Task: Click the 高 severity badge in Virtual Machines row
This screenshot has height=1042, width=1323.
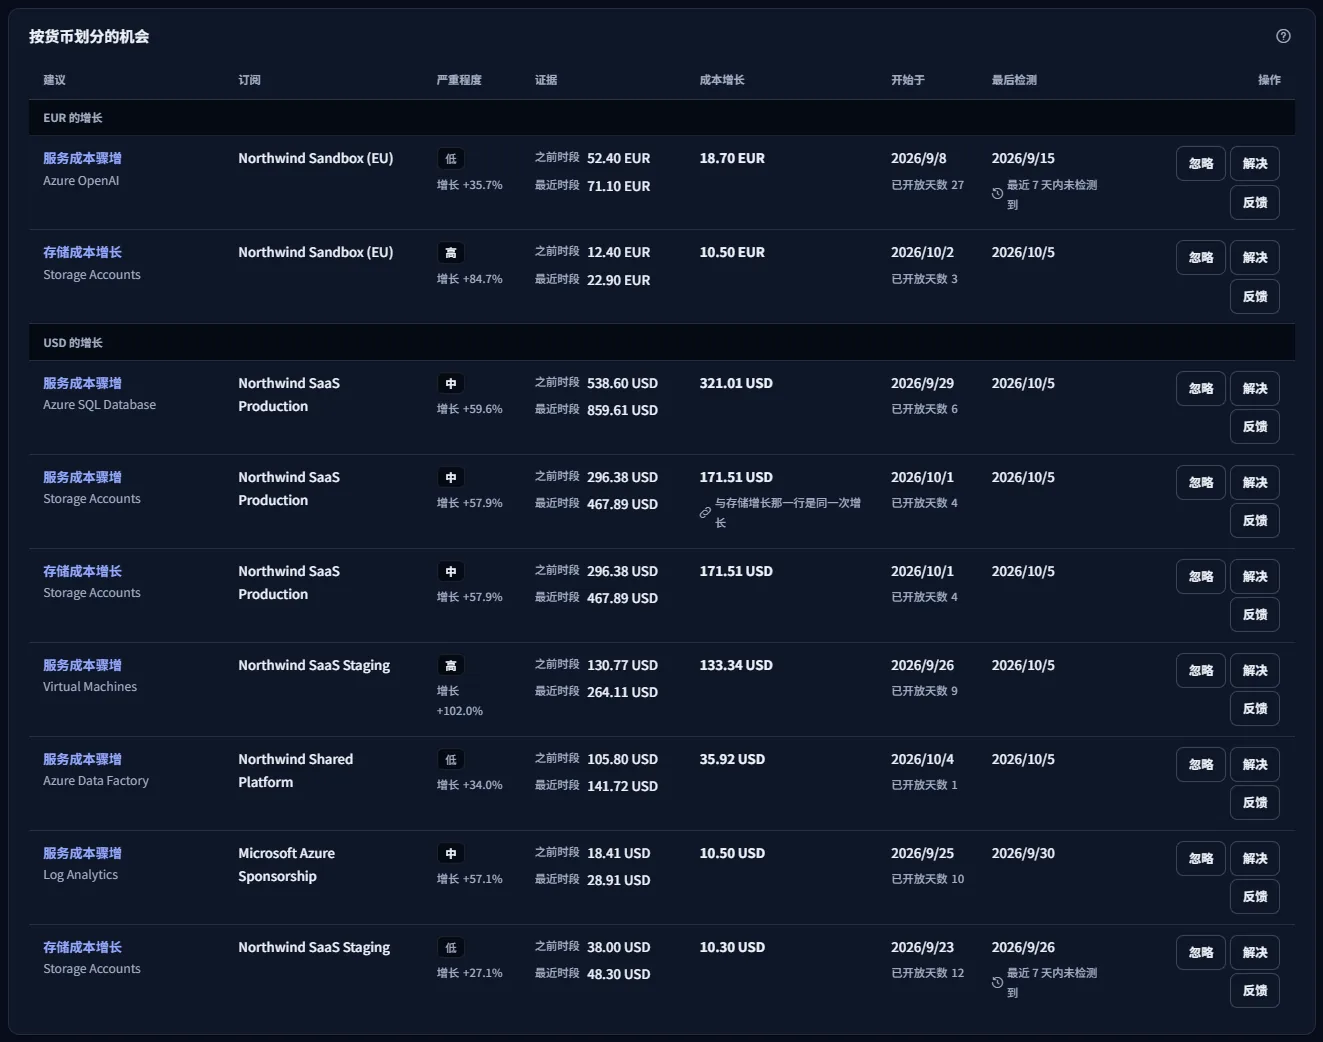Action: [451, 666]
